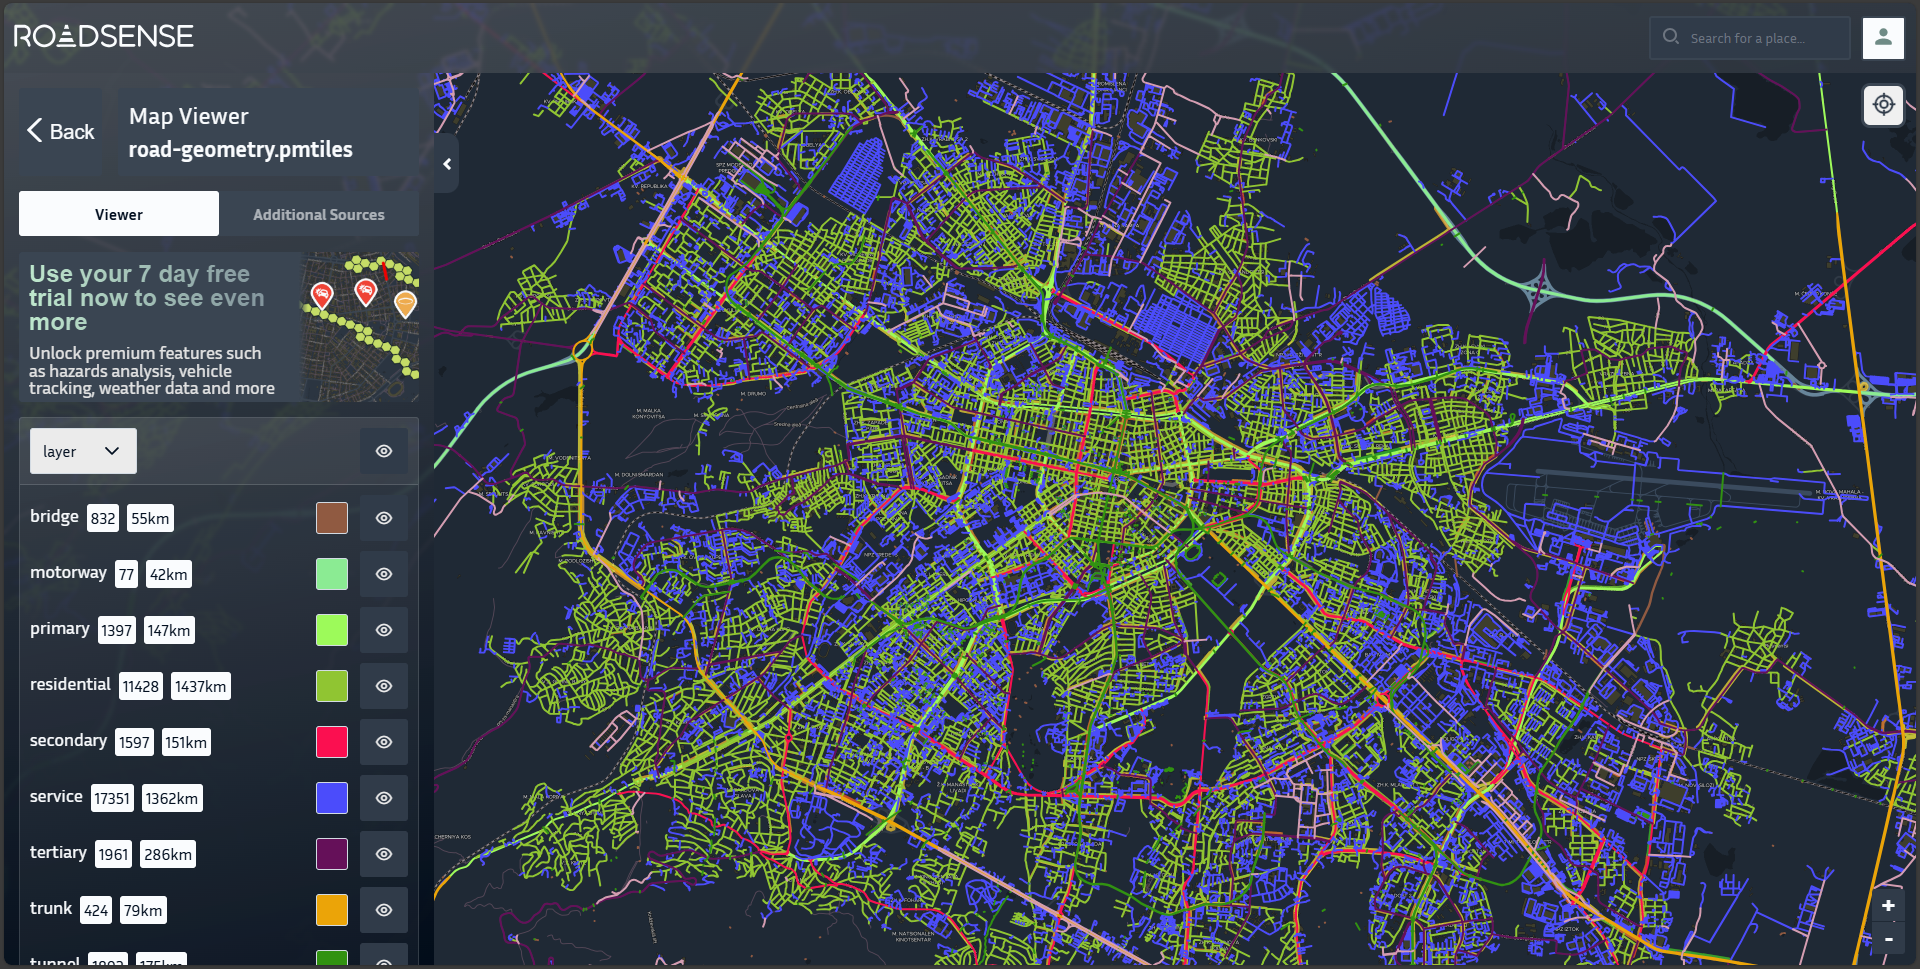This screenshot has height=969, width=1920.
Task: Search for a place input field
Action: [1750, 38]
